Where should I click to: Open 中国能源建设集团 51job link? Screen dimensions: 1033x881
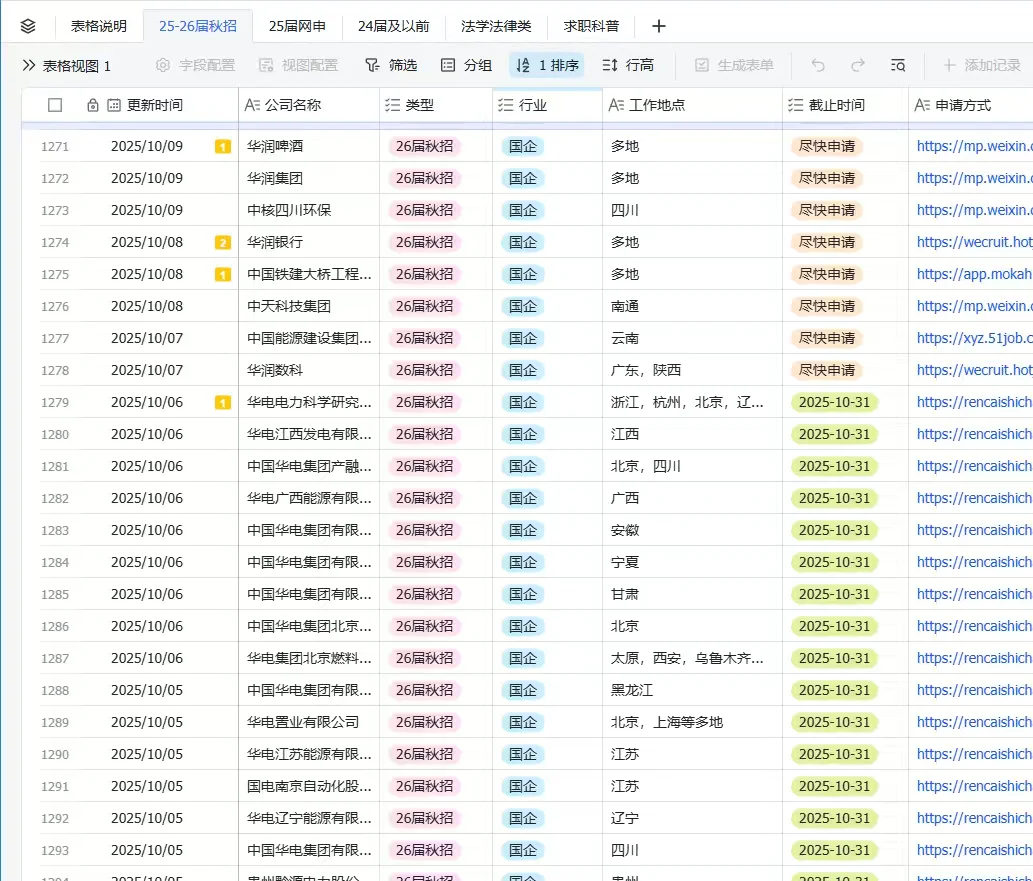click(974, 338)
